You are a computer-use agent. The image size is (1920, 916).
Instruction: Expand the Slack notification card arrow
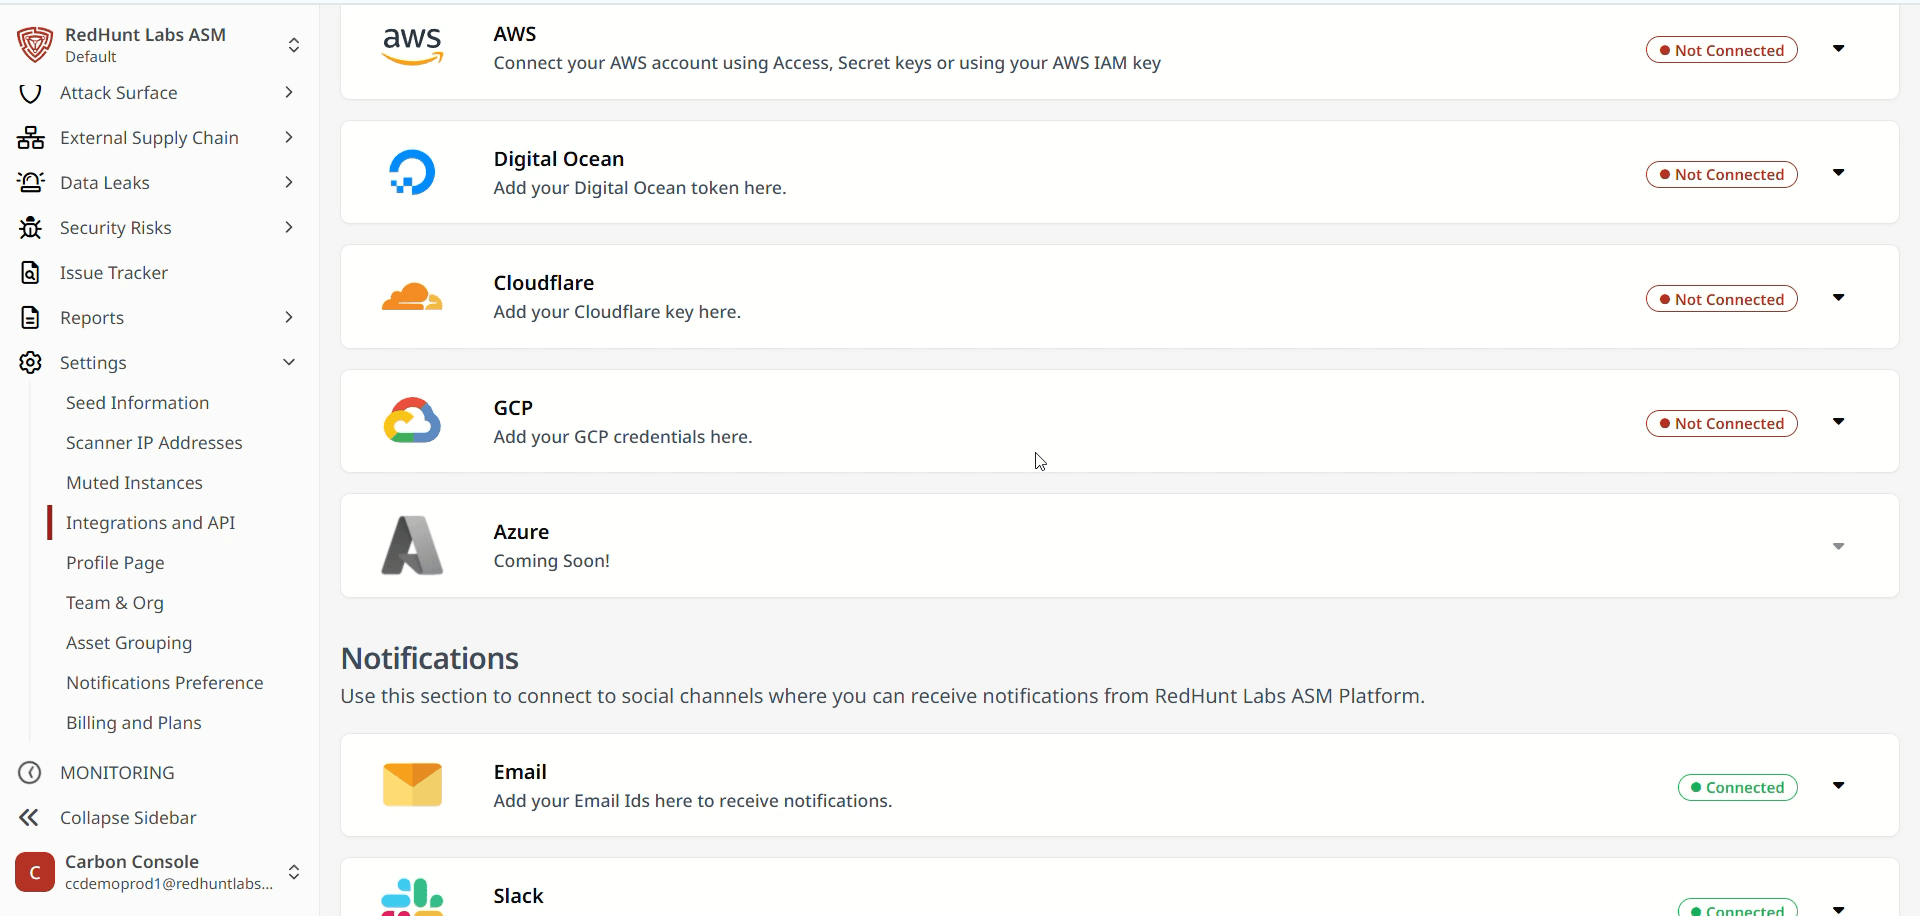click(x=1838, y=909)
